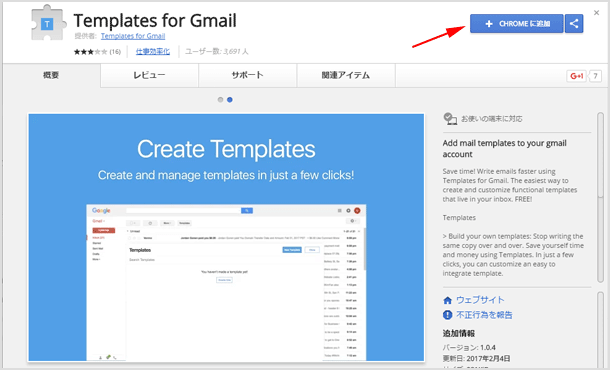The image size is (610, 370).
Task: Select the second slideshow dot
Action: 230,100
